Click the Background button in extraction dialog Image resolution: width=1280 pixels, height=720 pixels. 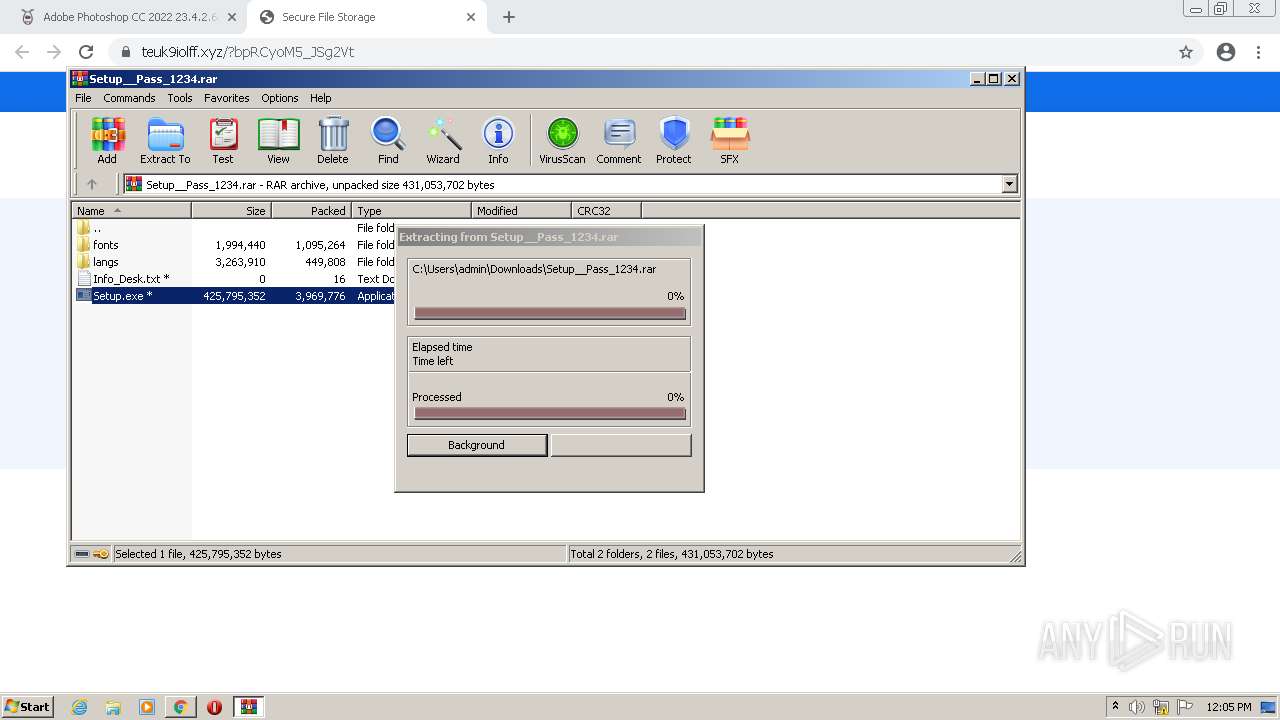[477, 445]
